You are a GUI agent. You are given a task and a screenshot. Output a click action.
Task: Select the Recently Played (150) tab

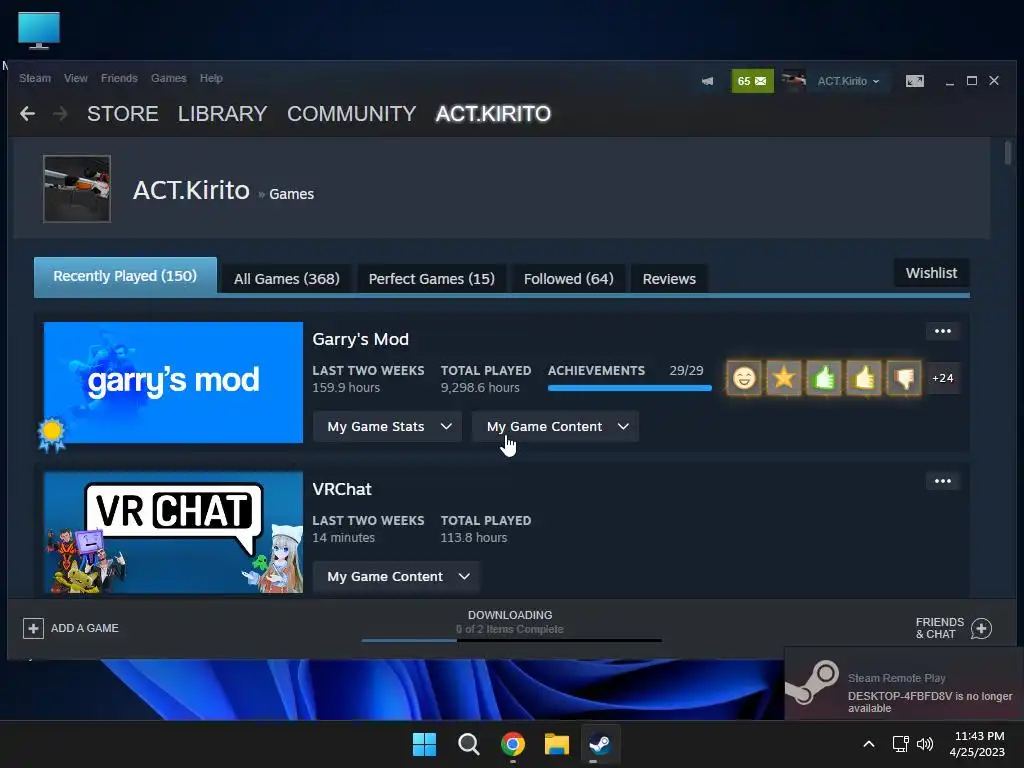[x=125, y=276]
